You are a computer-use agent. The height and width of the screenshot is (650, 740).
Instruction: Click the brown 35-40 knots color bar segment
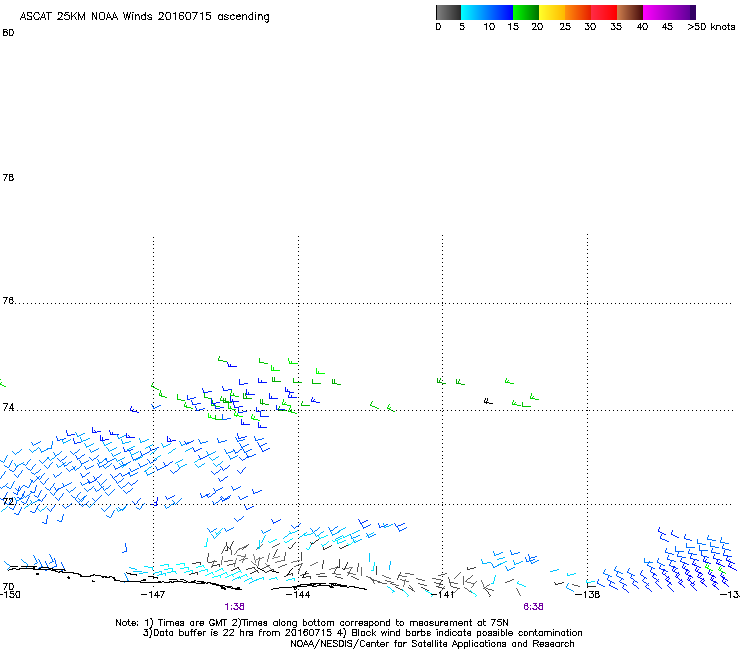click(630, 12)
